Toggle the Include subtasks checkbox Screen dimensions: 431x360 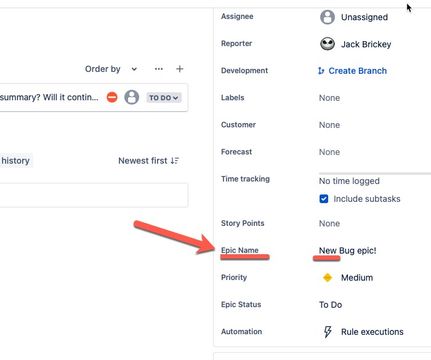[x=324, y=199]
